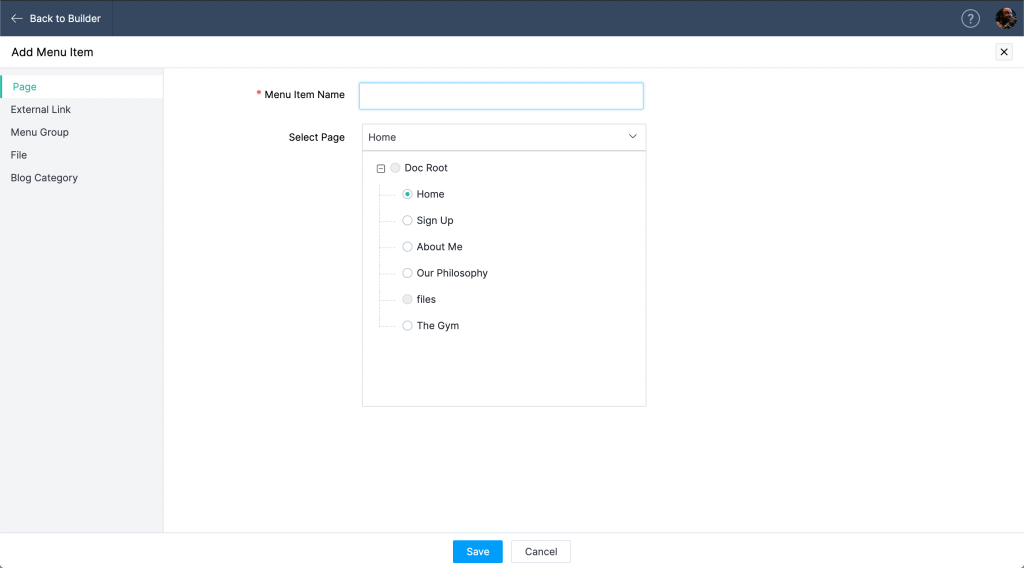This screenshot has width=1024, height=568.
Task: Close the Add Menu Item dialog
Action: [1004, 52]
